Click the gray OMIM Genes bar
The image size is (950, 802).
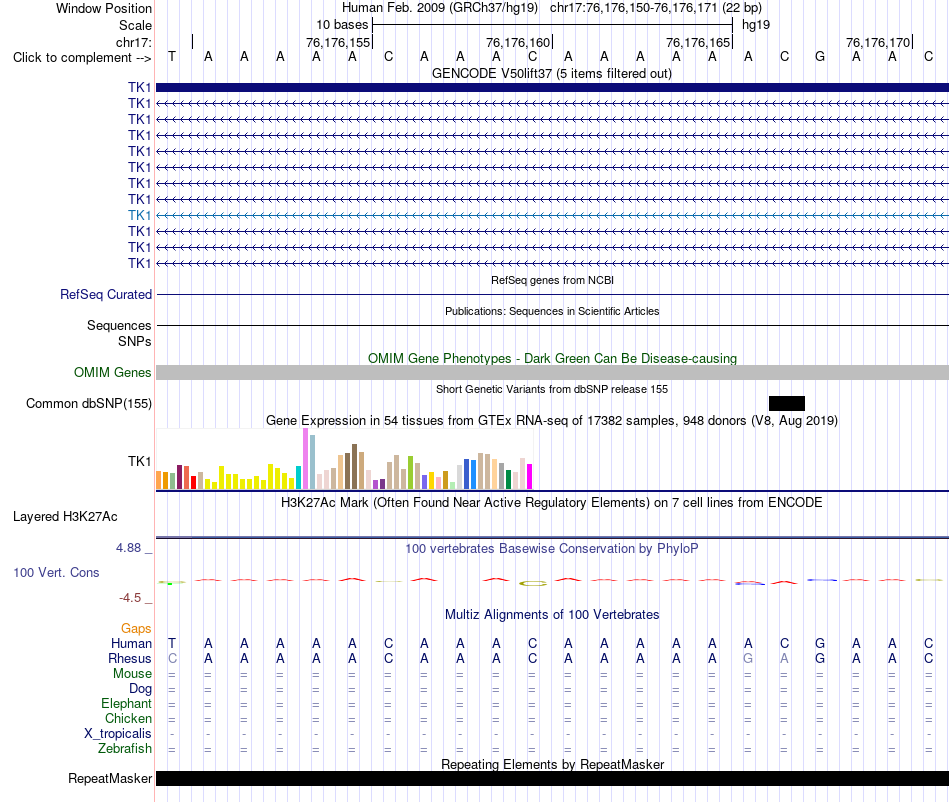pos(552,373)
